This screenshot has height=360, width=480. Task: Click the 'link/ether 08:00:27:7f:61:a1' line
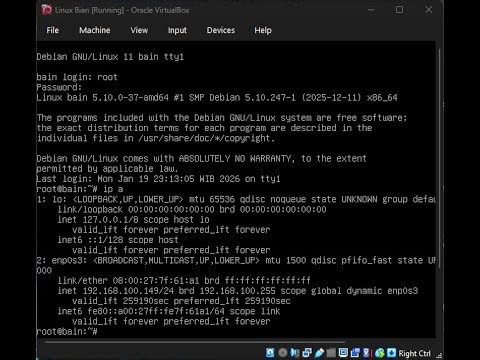coord(184,280)
